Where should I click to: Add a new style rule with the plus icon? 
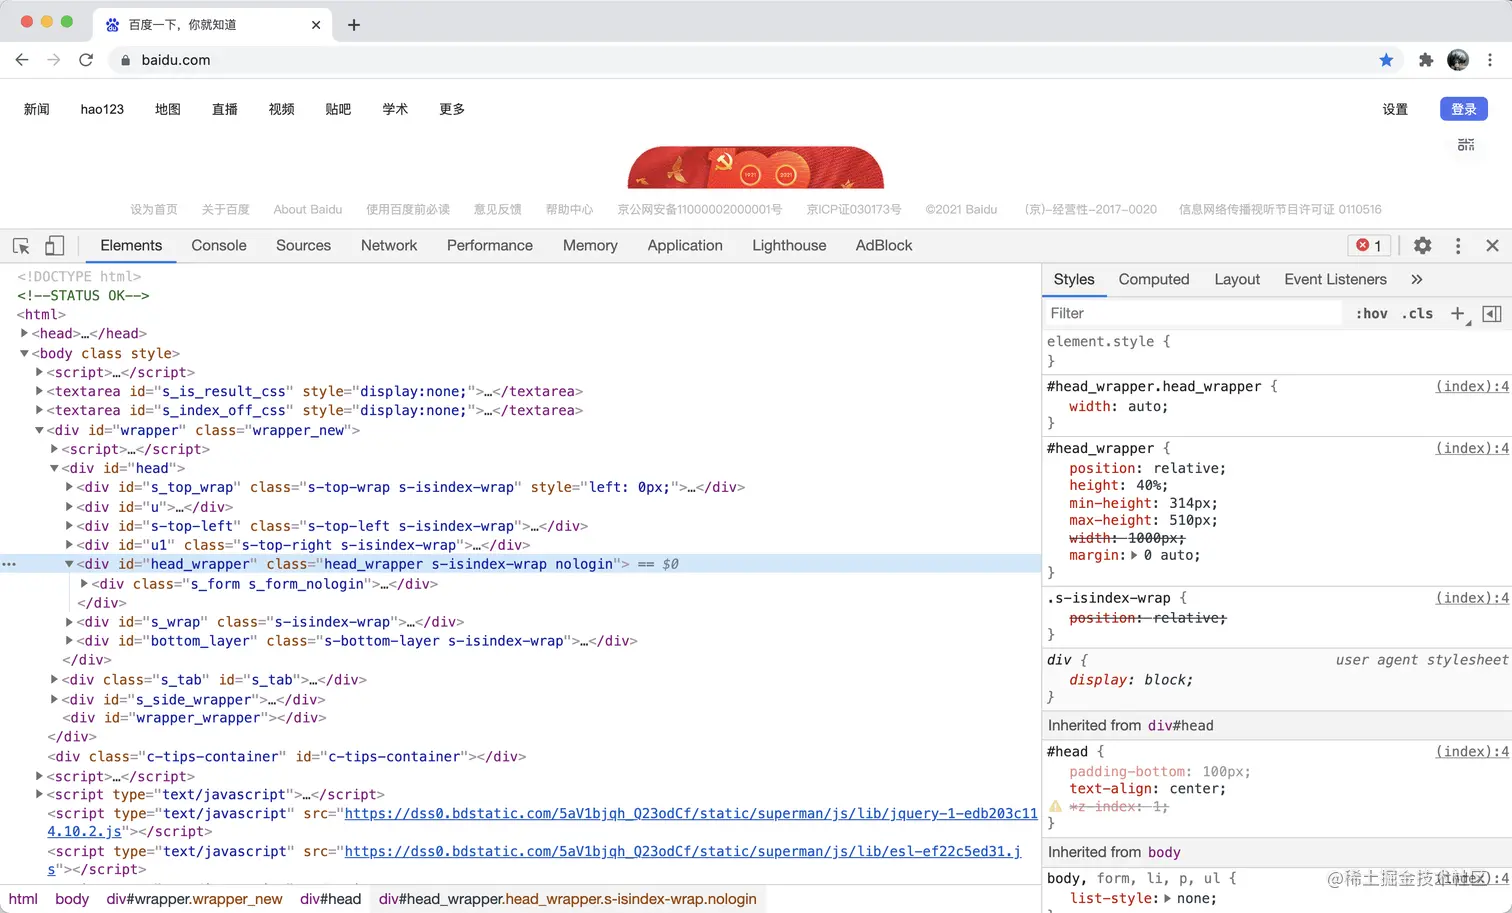coord(1458,313)
